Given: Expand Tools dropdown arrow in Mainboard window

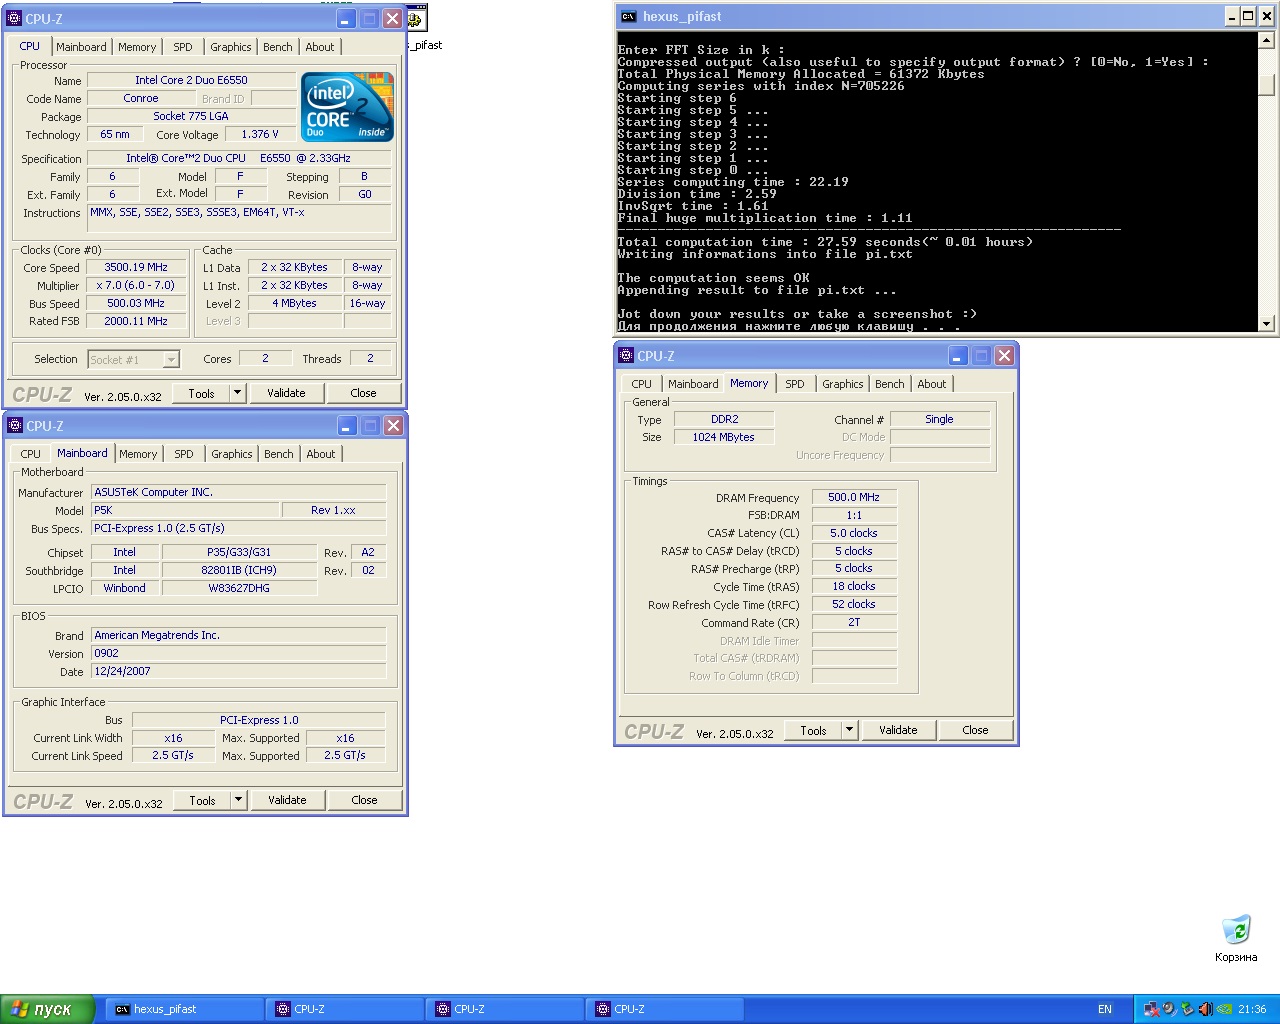Looking at the screenshot, I should [x=239, y=800].
